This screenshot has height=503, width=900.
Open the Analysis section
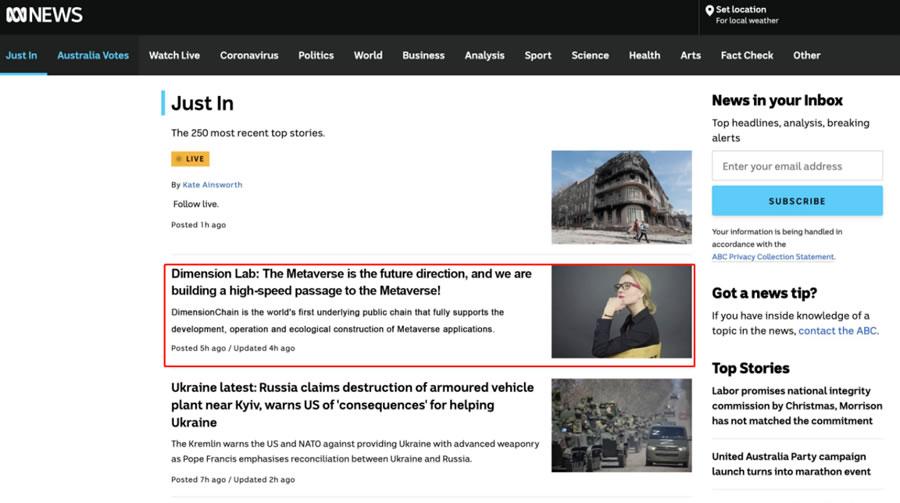(x=484, y=55)
